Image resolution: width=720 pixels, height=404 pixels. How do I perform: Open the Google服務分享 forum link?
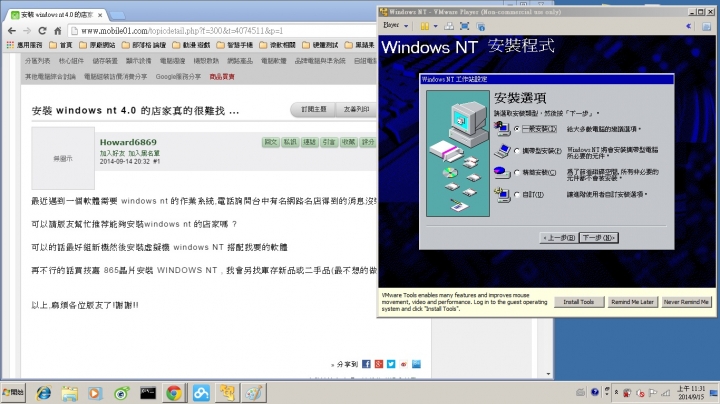(178, 77)
